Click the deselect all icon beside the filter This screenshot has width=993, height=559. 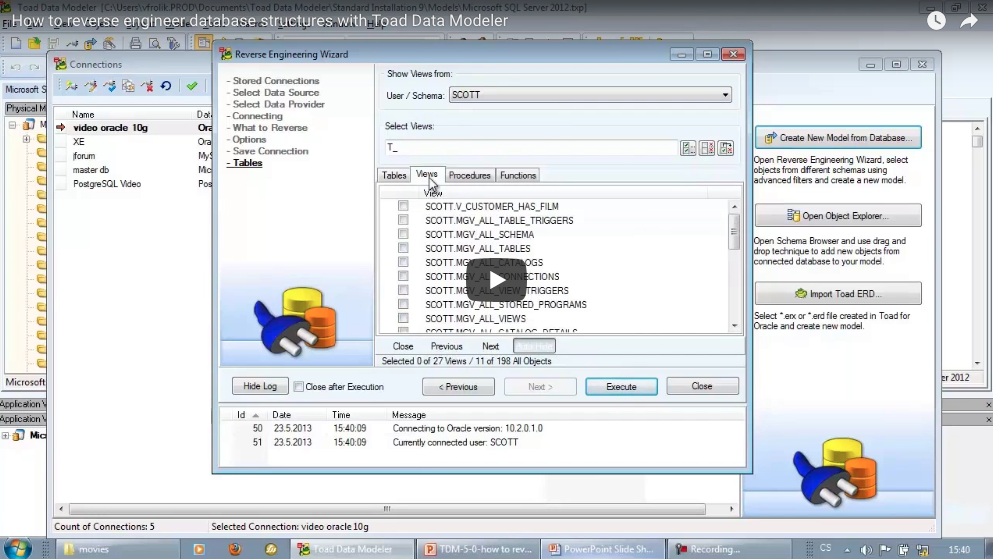[707, 148]
